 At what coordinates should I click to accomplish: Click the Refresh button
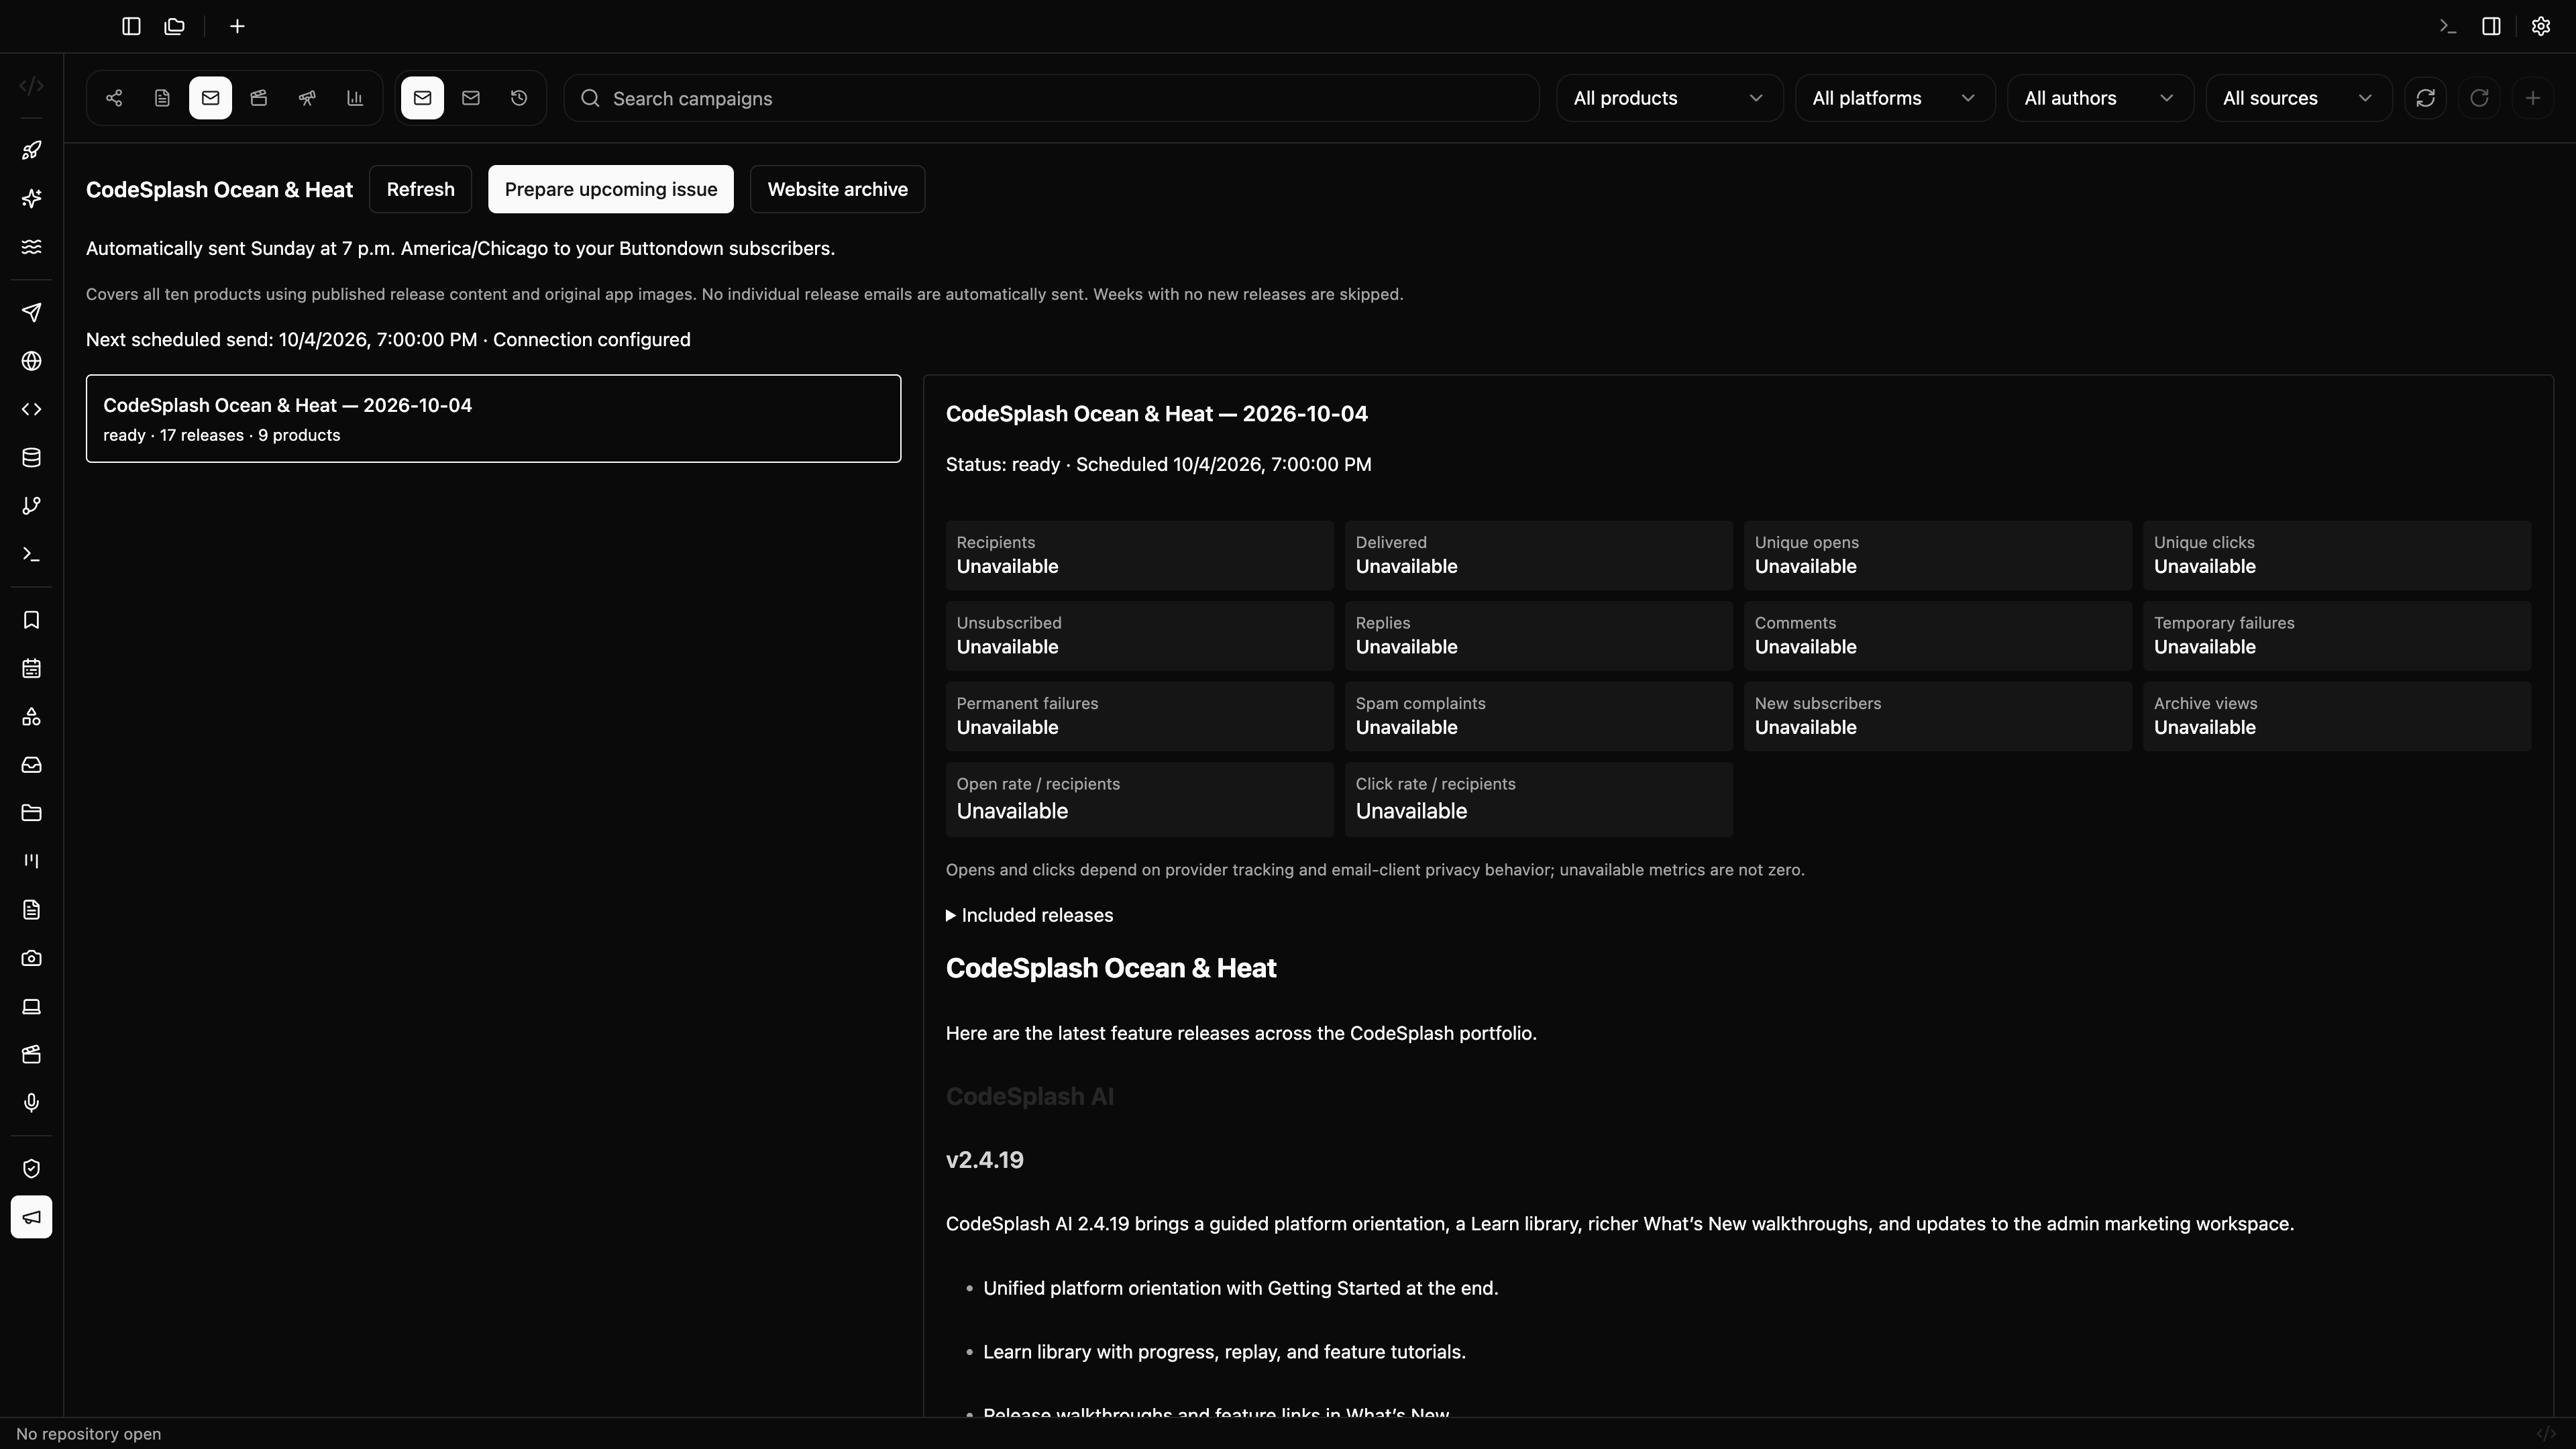pos(420,189)
